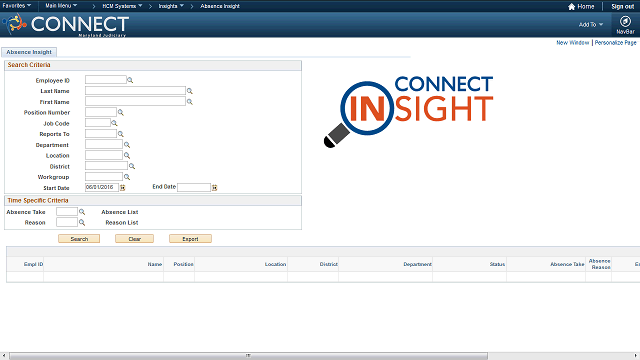Click the CONNECT Maryland Judiciary logo
This screenshot has height=360, width=640.
(65, 24)
